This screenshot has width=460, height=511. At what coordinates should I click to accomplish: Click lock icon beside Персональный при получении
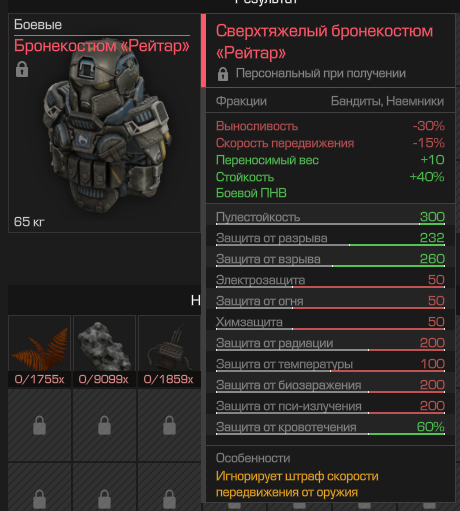223,74
